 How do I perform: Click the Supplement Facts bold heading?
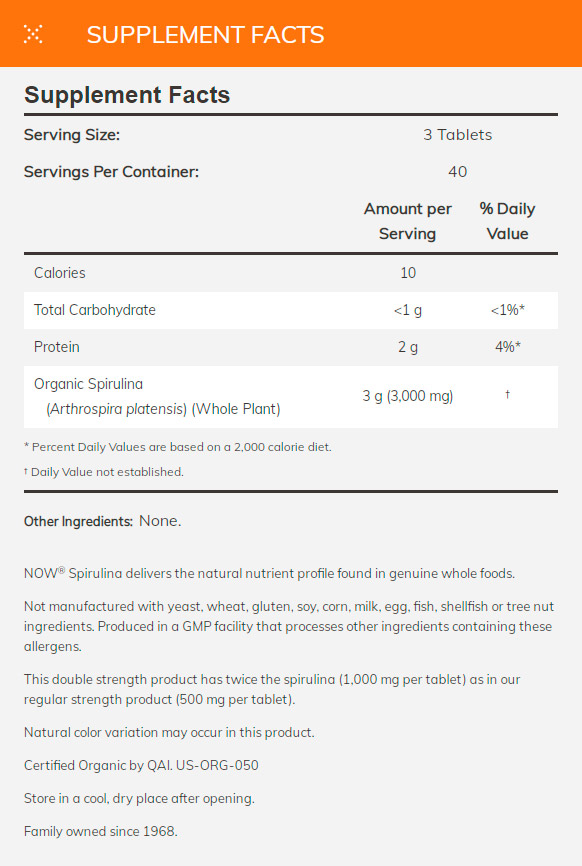tap(127, 95)
